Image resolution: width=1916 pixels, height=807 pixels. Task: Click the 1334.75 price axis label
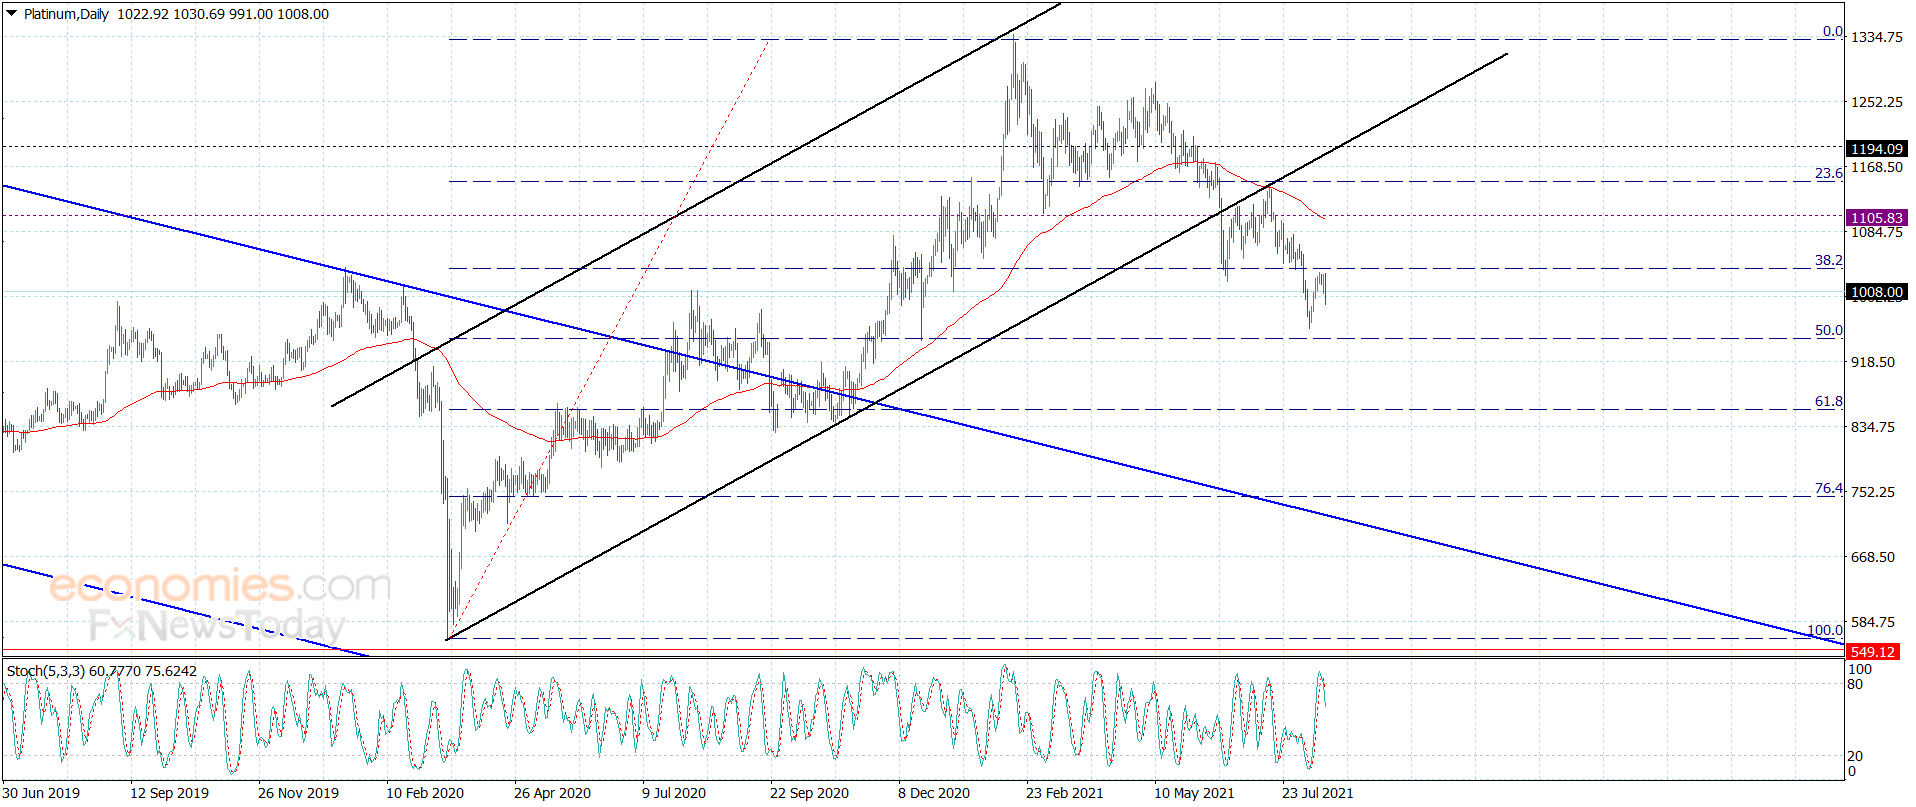[1877, 37]
